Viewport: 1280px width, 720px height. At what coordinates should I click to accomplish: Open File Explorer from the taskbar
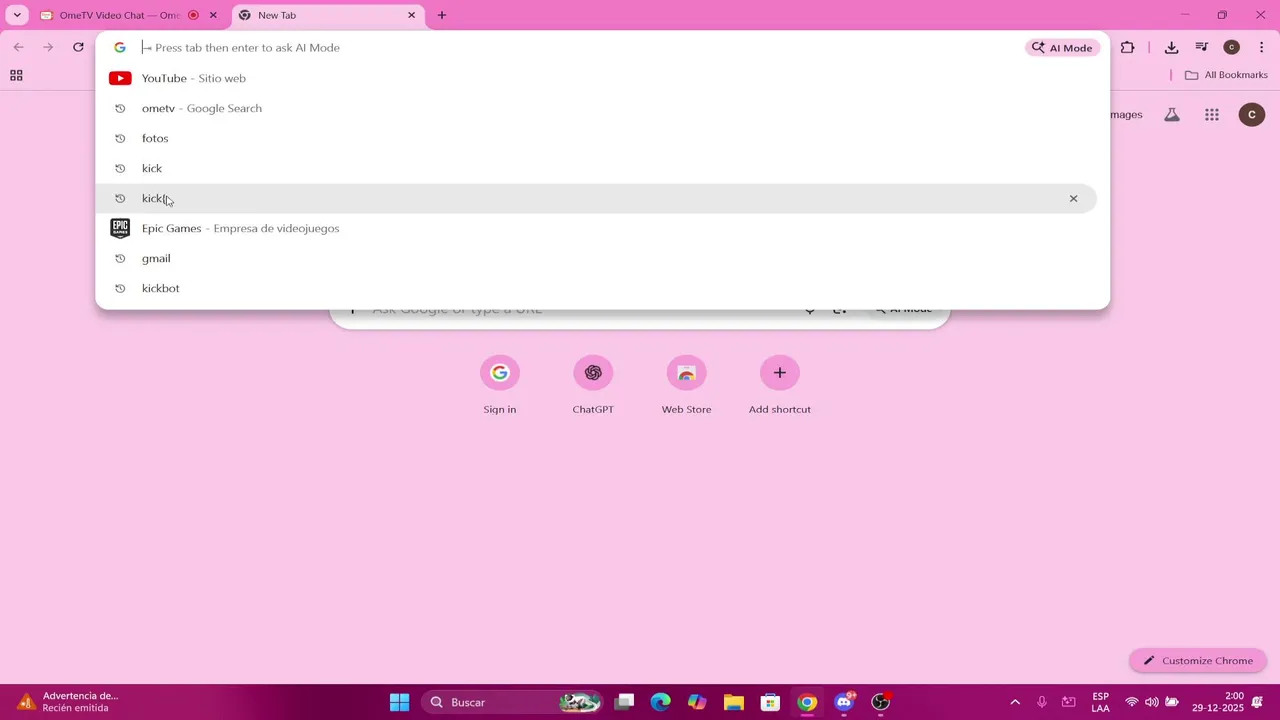point(734,702)
